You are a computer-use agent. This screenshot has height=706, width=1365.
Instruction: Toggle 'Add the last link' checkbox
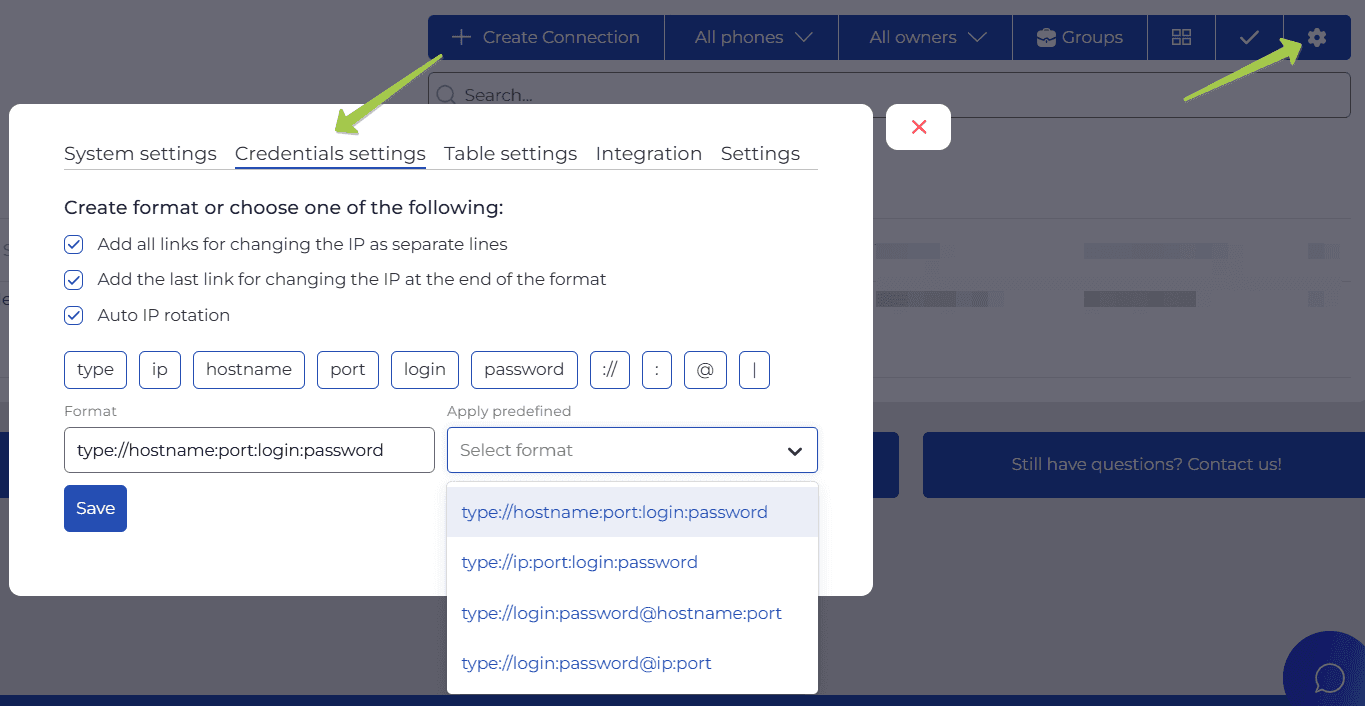[x=74, y=280]
